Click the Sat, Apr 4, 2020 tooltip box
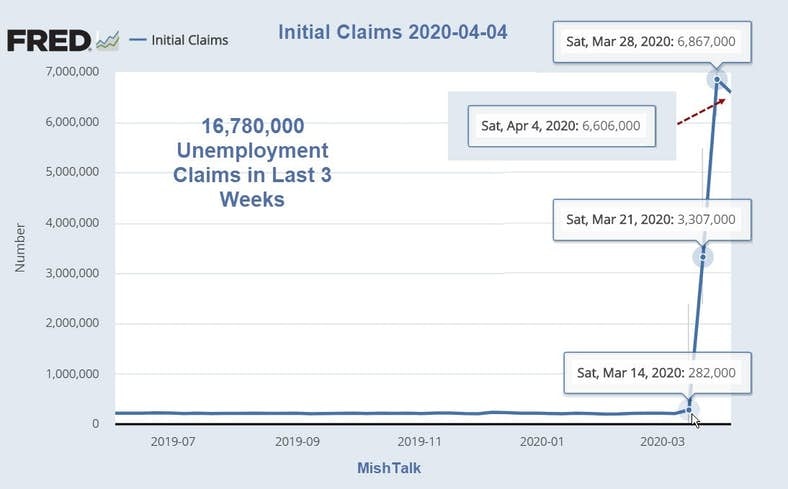This screenshot has width=788, height=489. [561, 126]
